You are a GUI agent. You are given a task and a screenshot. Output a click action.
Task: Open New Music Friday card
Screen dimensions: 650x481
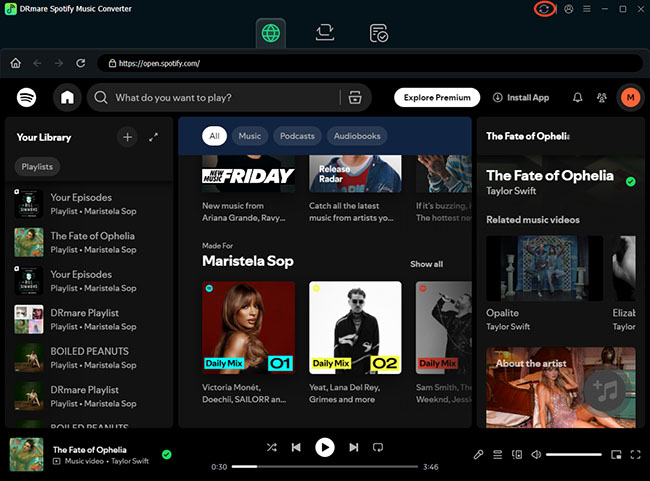(x=248, y=189)
